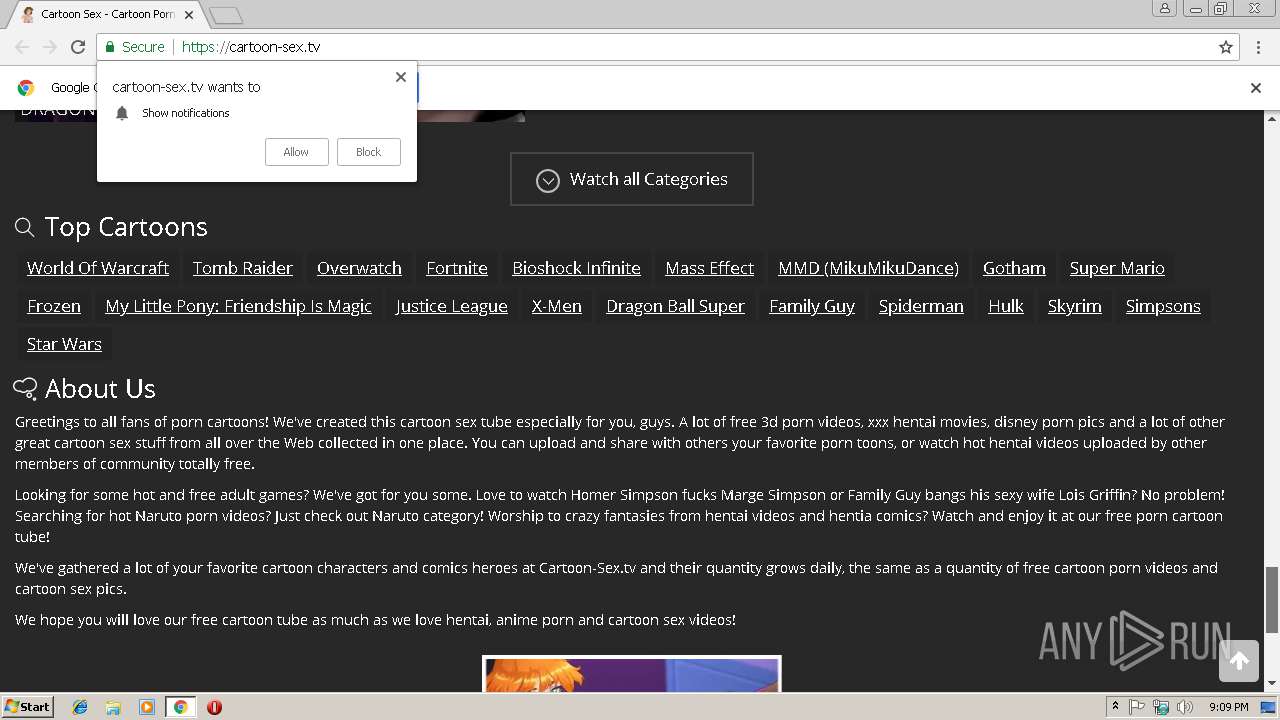This screenshot has width=1280, height=720.
Task: Open a new browser tab
Action: 226,15
